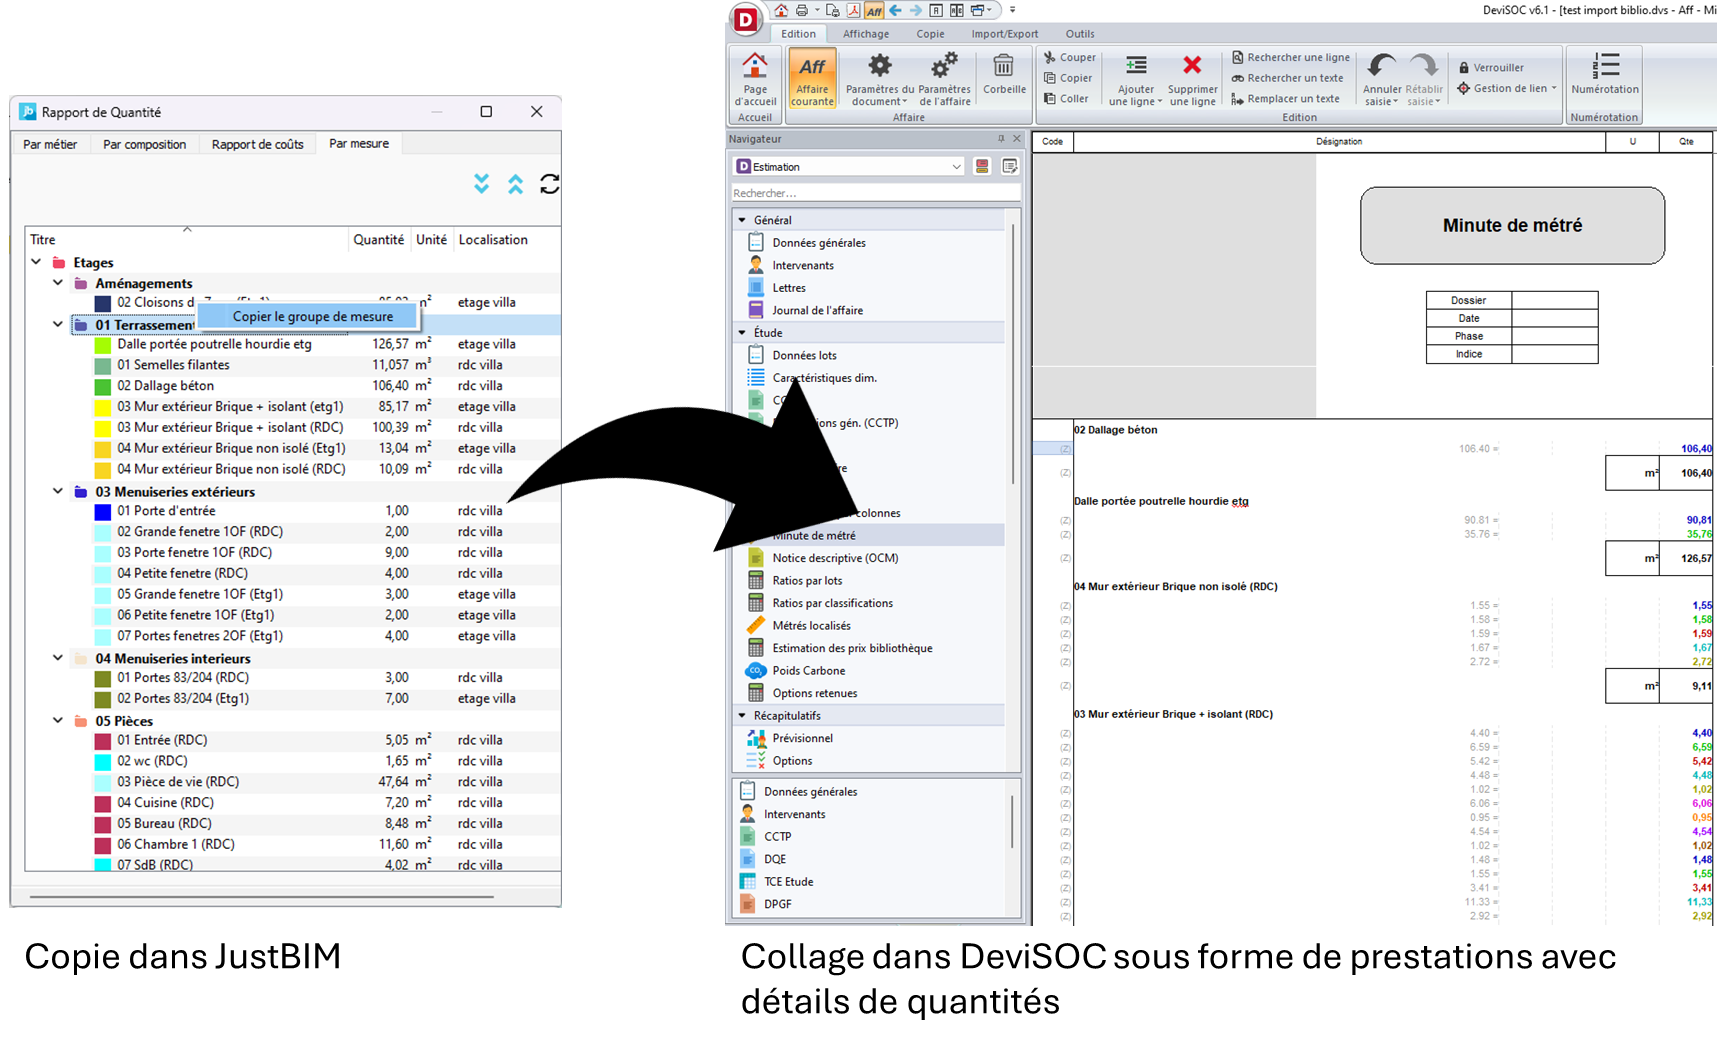
Task: Click Supprimer une ligne red cross
Action: pyautogui.click(x=1192, y=66)
